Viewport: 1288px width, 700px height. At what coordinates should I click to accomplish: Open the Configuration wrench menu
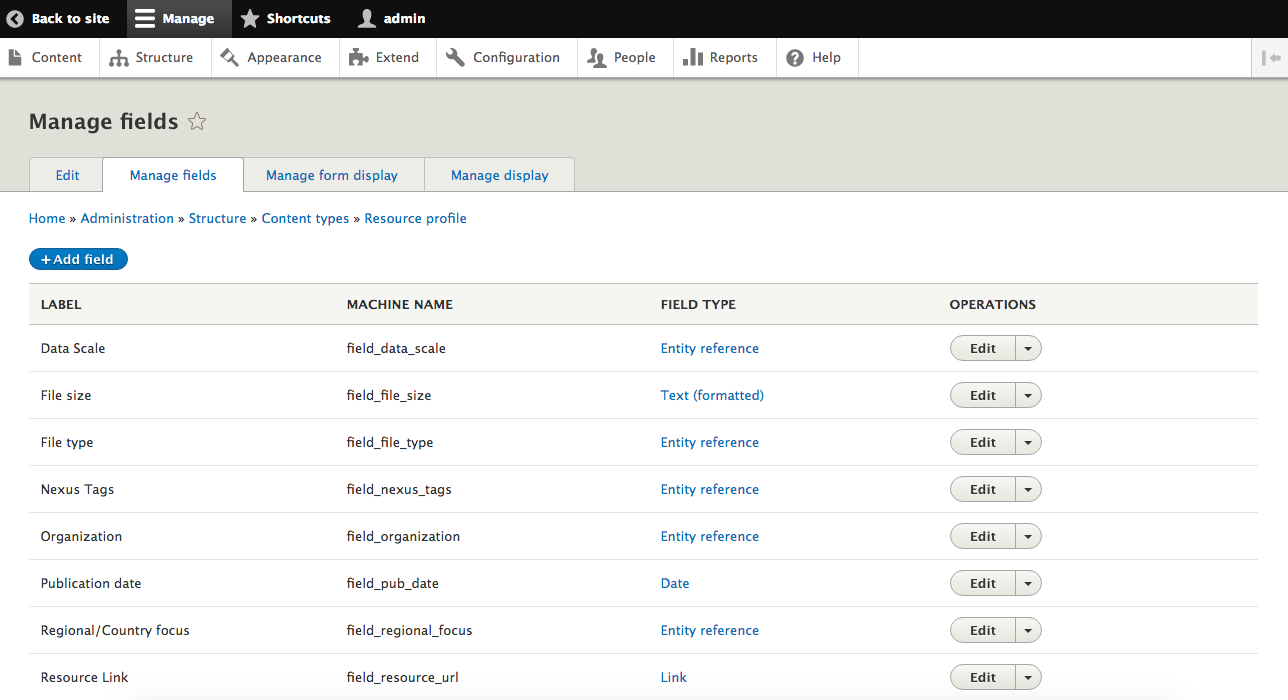pyautogui.click(x=503, y=58)
